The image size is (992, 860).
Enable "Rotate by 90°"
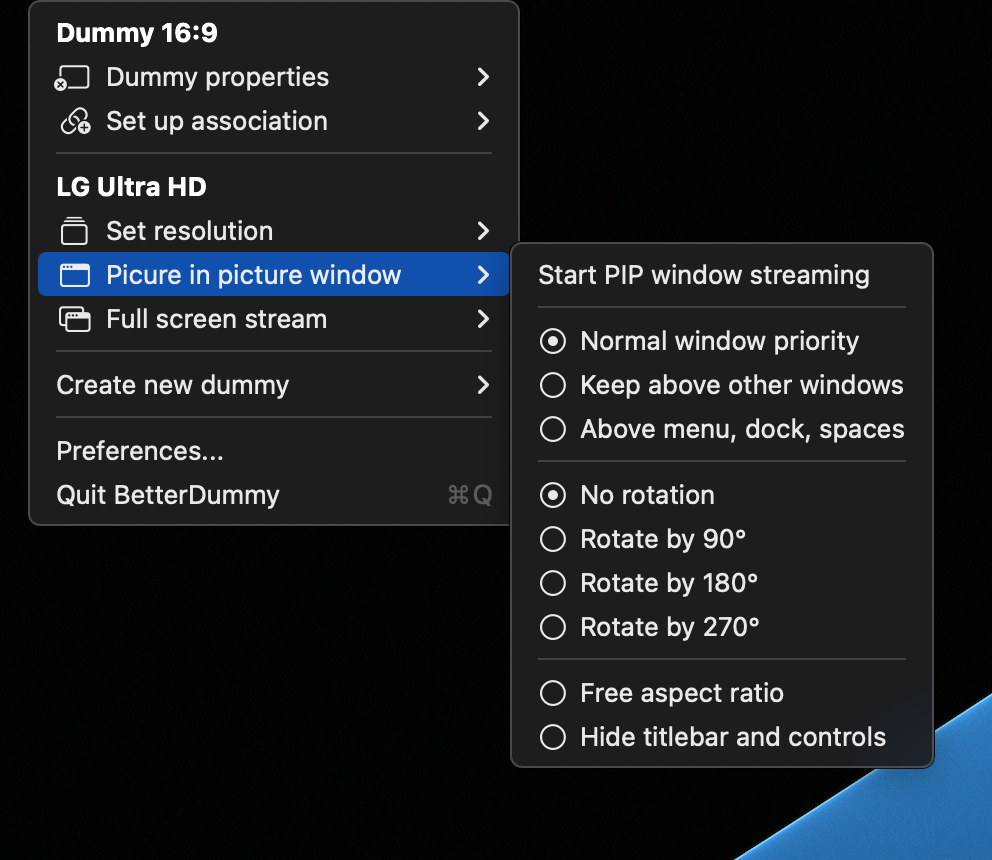tap(643, 539)
